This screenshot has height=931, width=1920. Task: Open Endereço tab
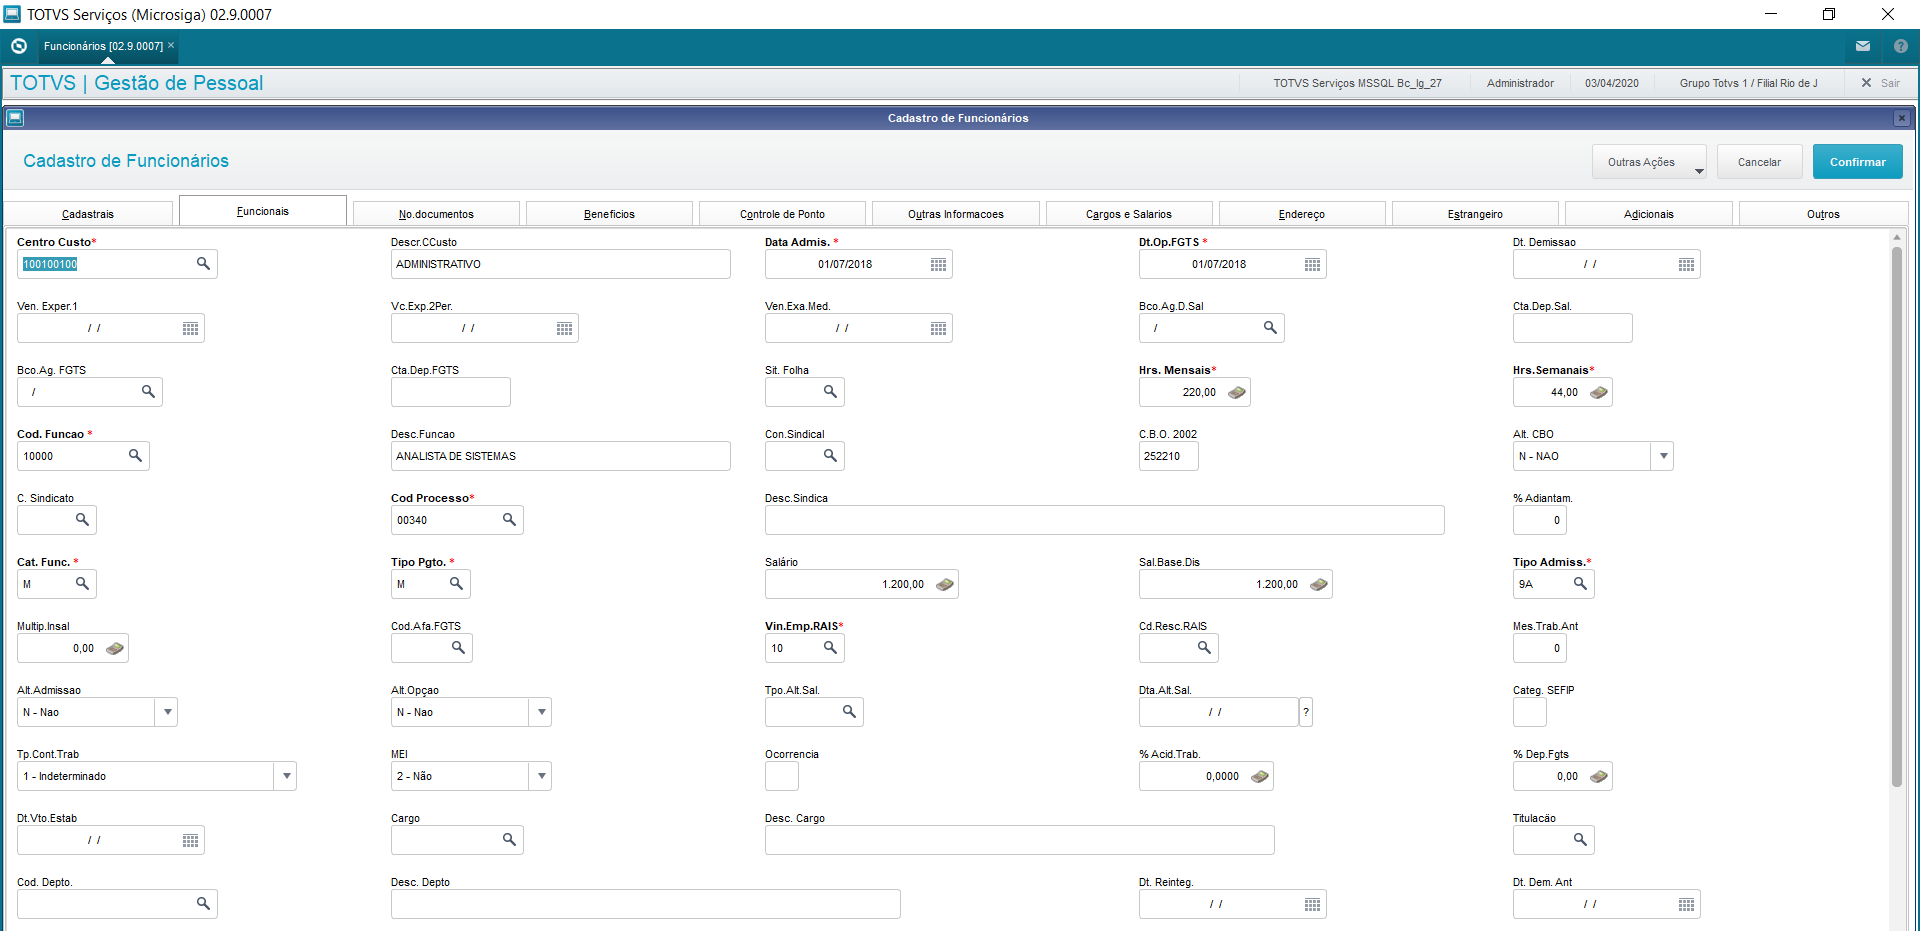[x=1302, y=214]
